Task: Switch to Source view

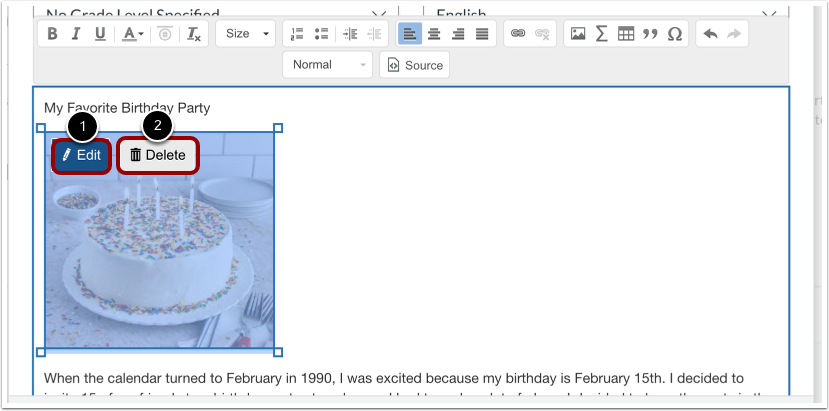Action: (x=414, y=65)
